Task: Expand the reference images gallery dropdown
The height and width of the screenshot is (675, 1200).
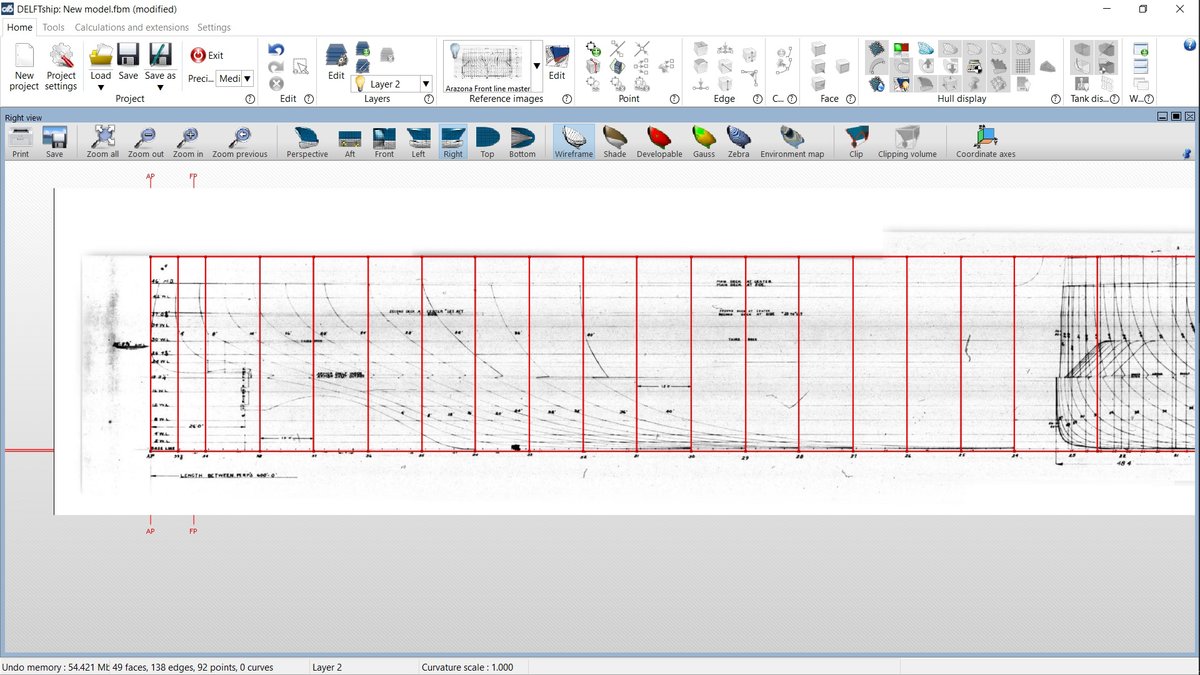Action: pos(536,67)
